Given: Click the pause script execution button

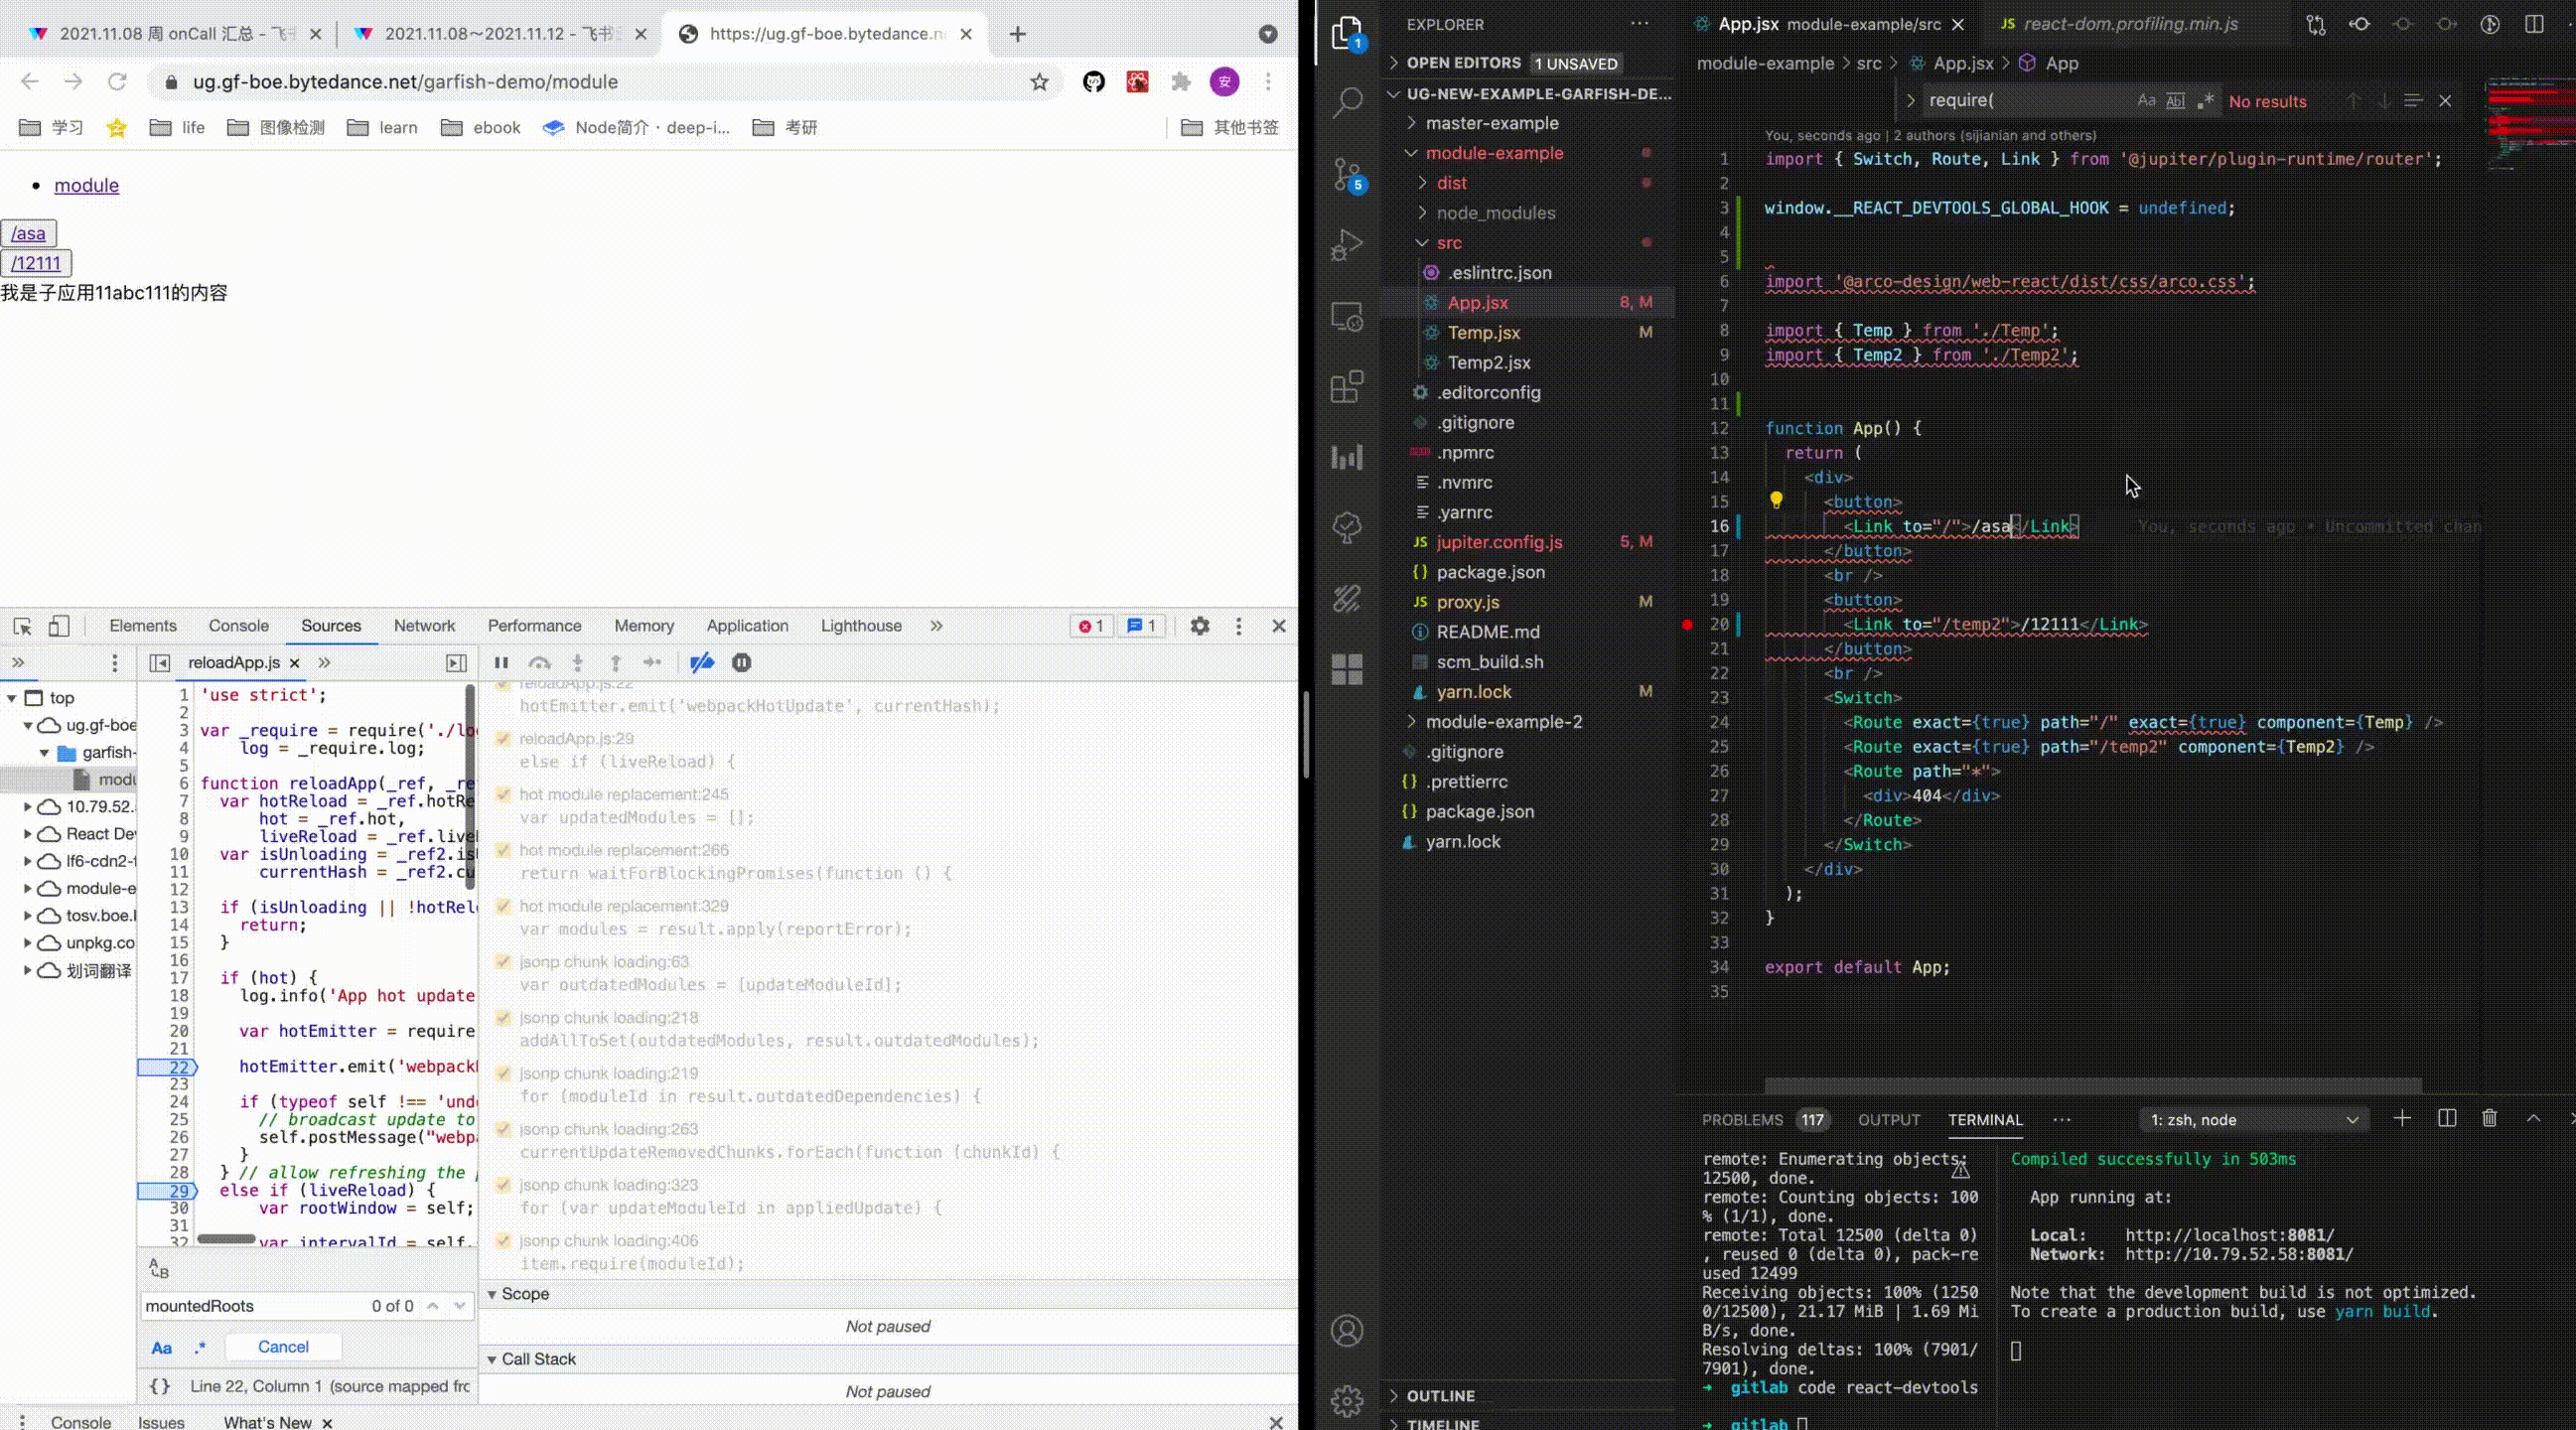Looking at the screenshot, I should 501,662.
